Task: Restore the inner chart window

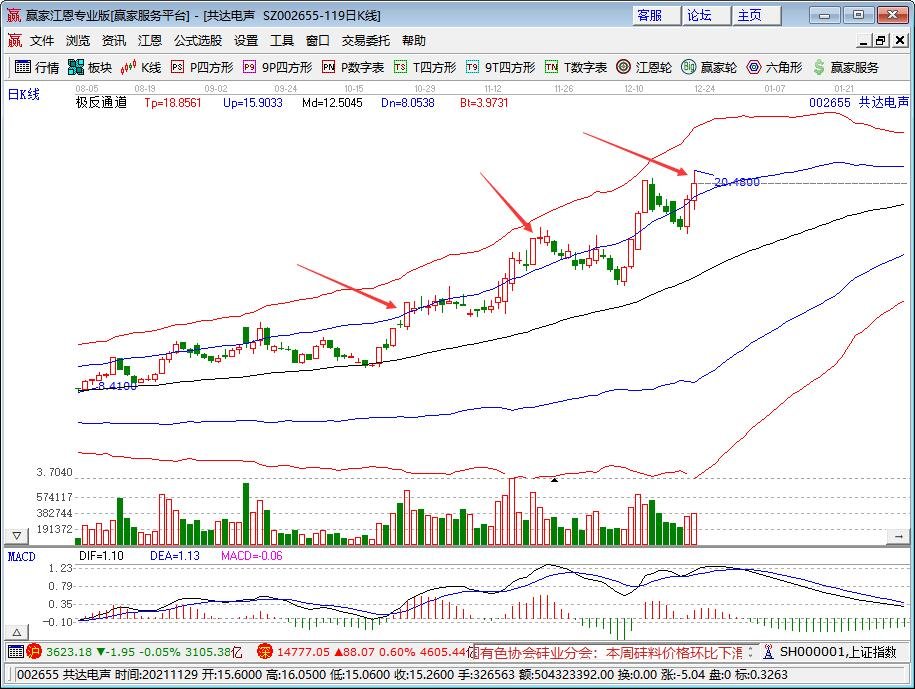Action: pyautogui.click(x=881, y=41)
